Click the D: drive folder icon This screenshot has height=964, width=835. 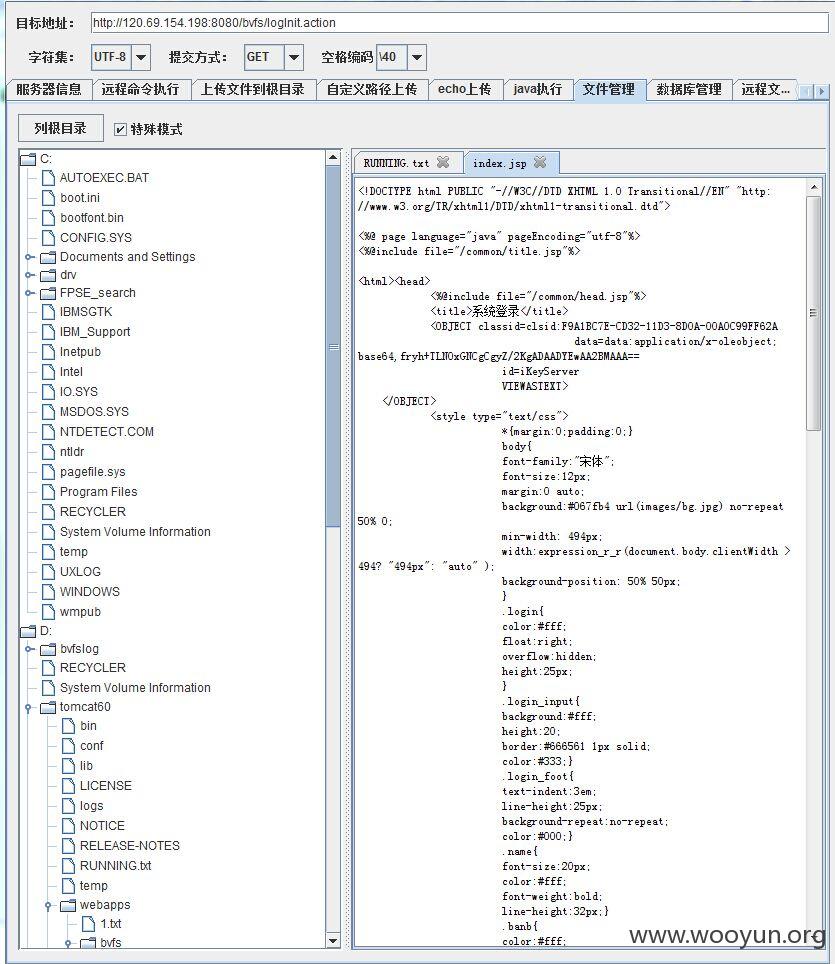(x=28, y=631)
